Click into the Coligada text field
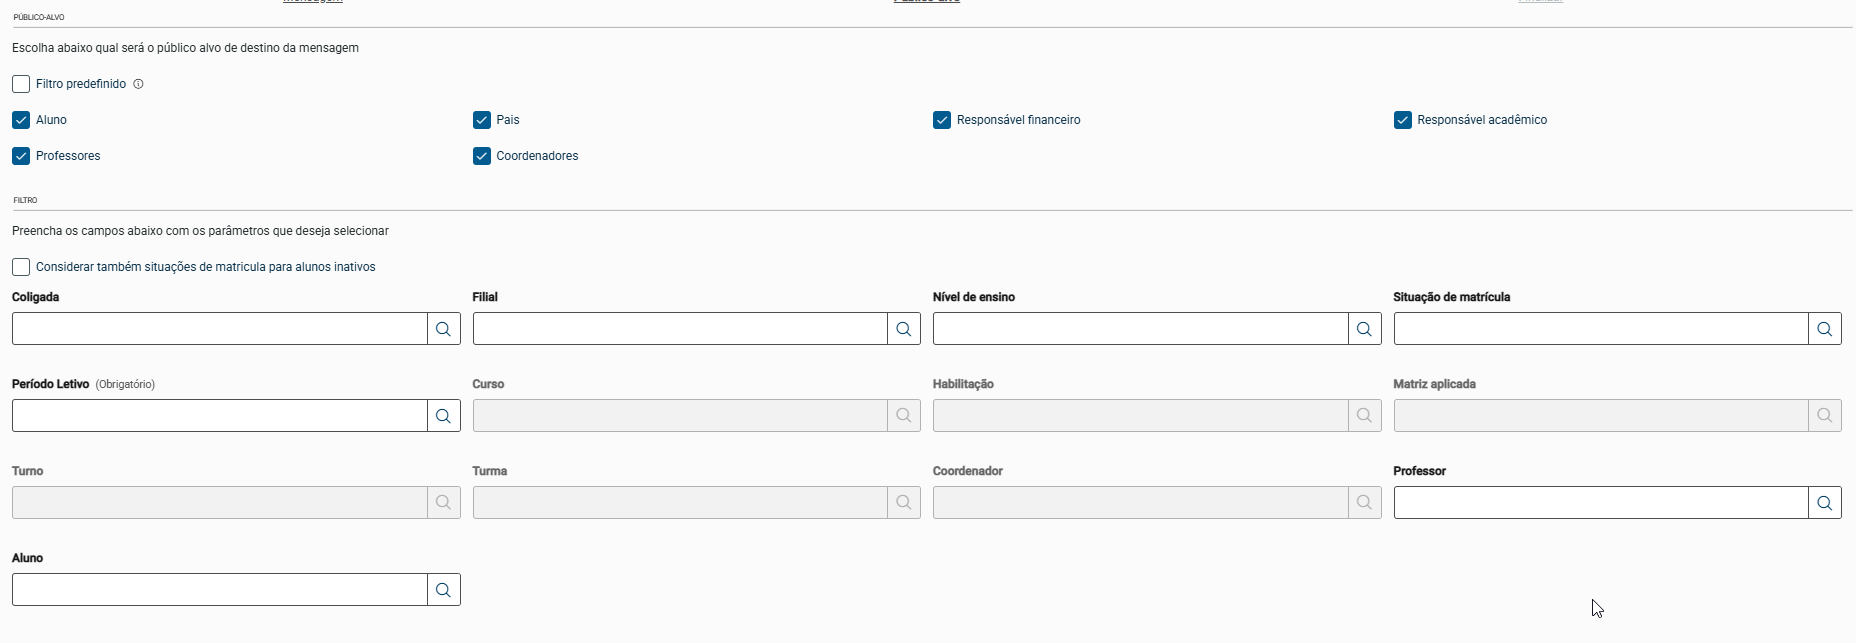Image resolution: width=1856 pixels, height=643 pixels. pos(220,329)
